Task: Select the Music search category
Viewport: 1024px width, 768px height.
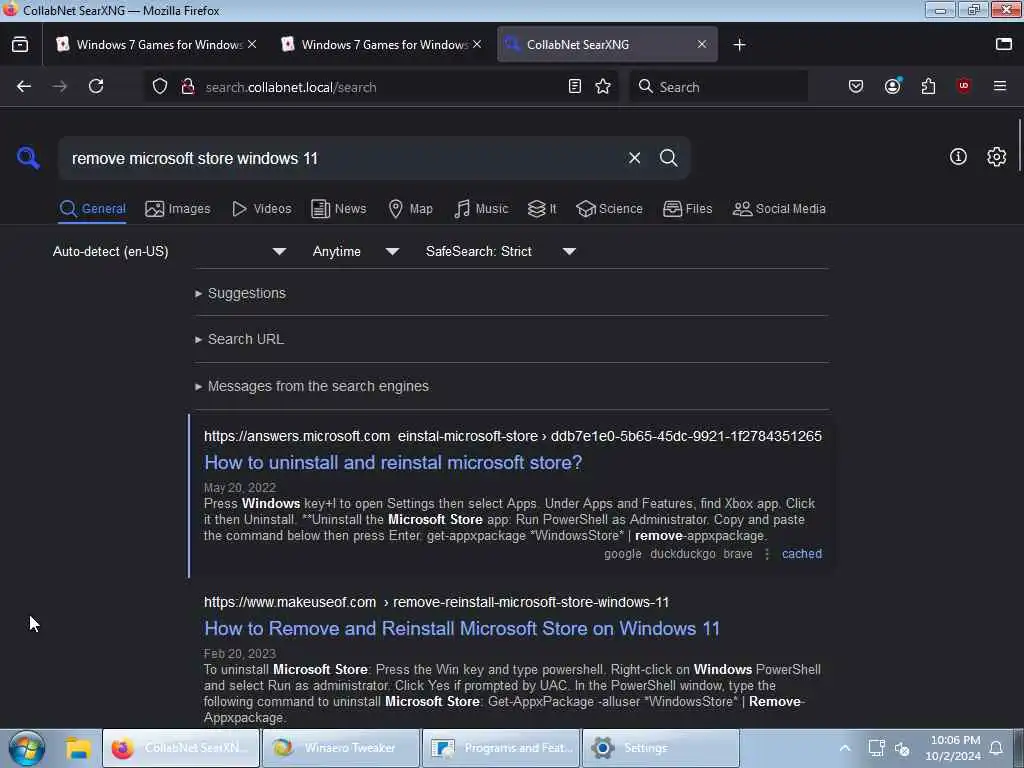Action: [x=481, y=208]
